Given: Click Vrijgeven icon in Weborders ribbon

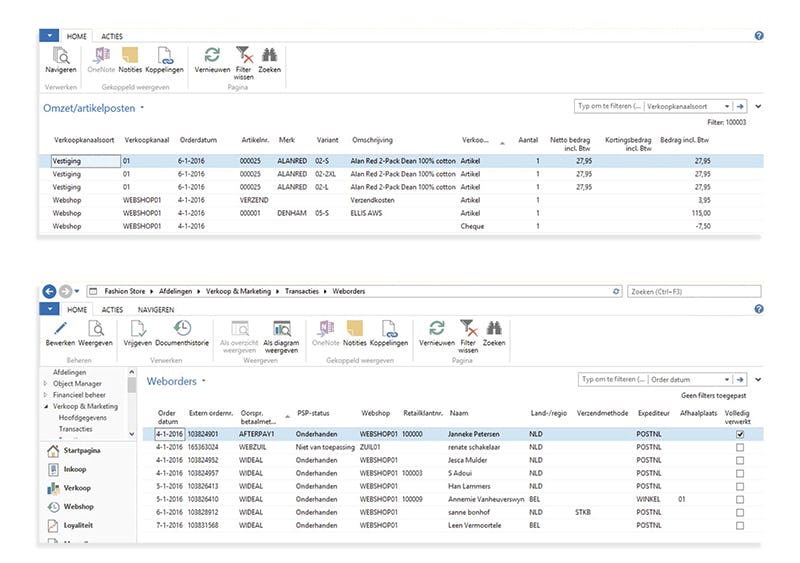Looking at the screenshot, I should [x=136, y=331].
